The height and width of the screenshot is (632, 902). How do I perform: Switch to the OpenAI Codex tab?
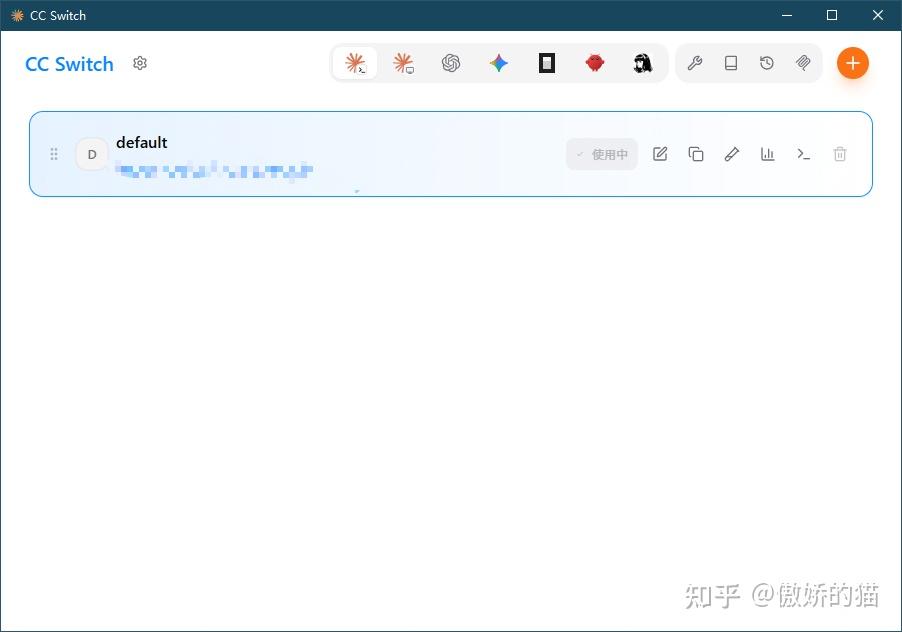pyautogui.click(x=451, y=63)
